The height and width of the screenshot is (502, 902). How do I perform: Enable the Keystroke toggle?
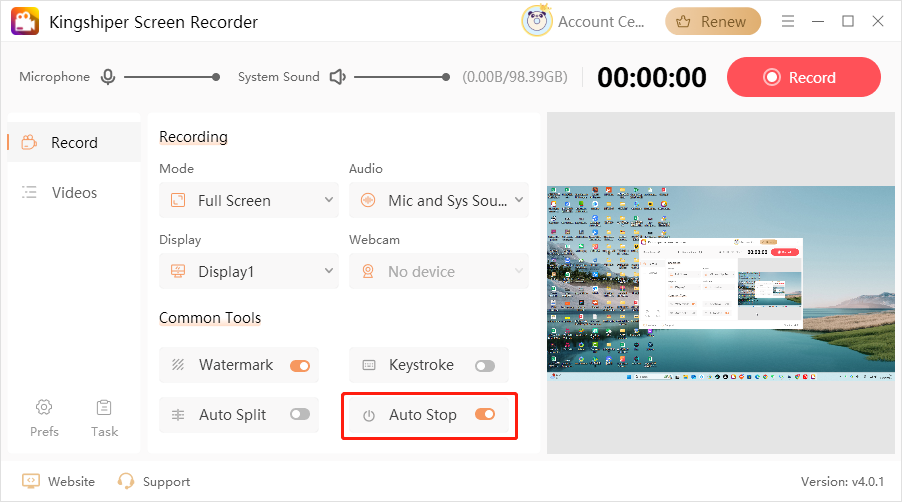[x=485, y=366]
